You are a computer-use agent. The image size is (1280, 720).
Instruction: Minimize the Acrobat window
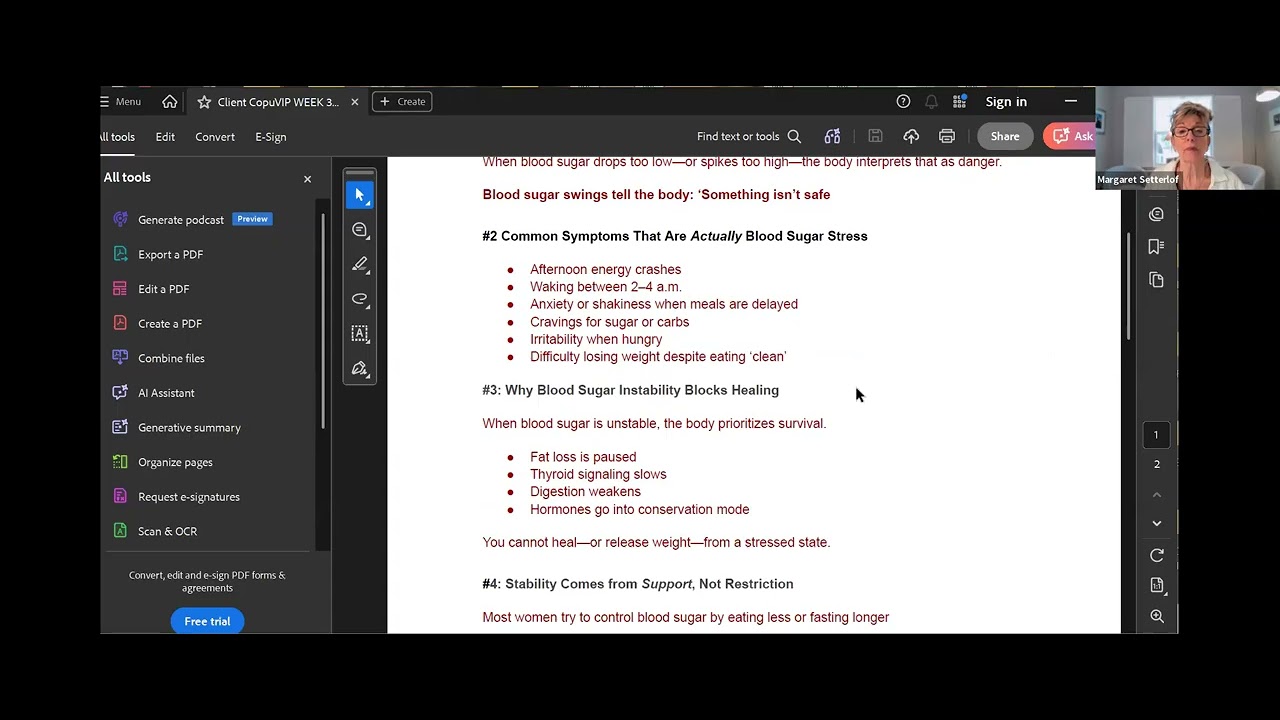[1071, 101]
